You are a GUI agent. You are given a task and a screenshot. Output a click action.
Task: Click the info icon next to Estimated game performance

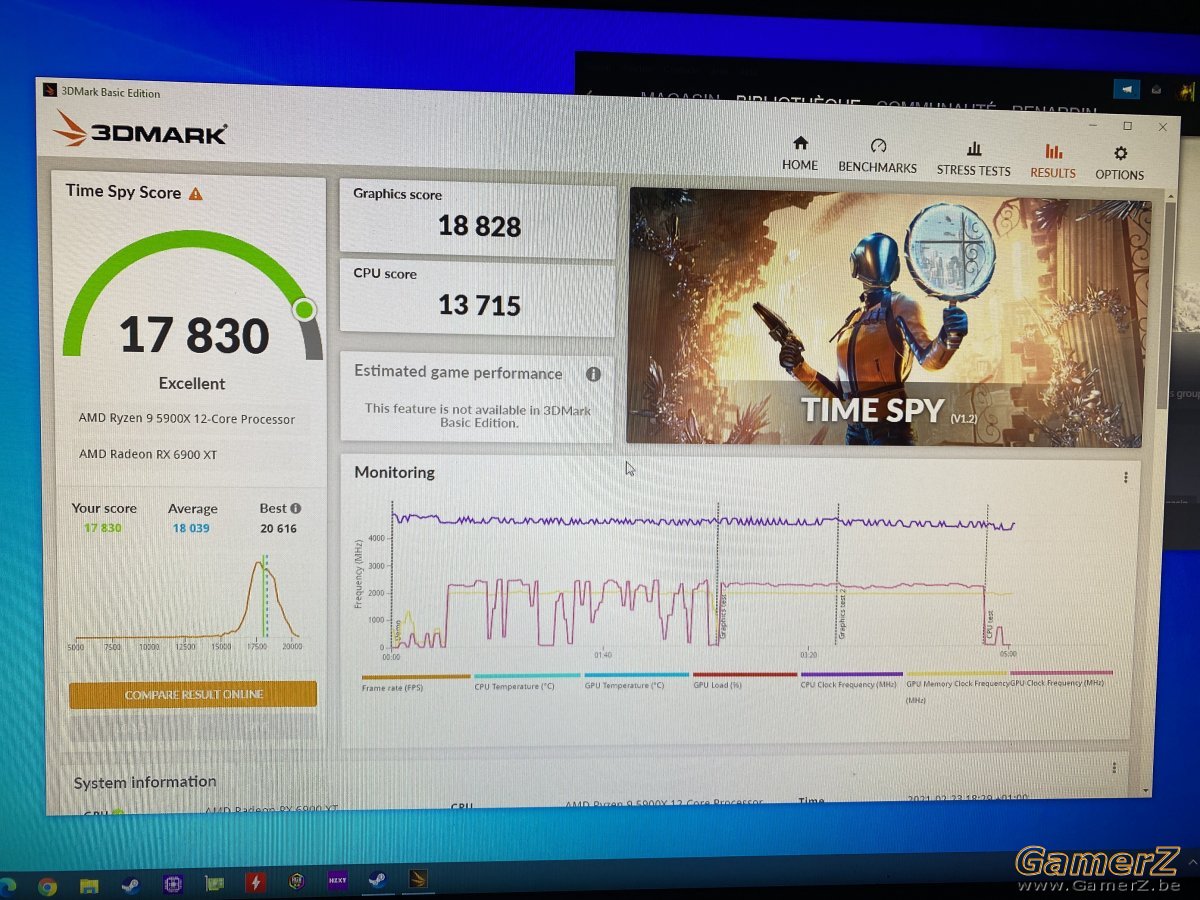(x=593, y=374)
